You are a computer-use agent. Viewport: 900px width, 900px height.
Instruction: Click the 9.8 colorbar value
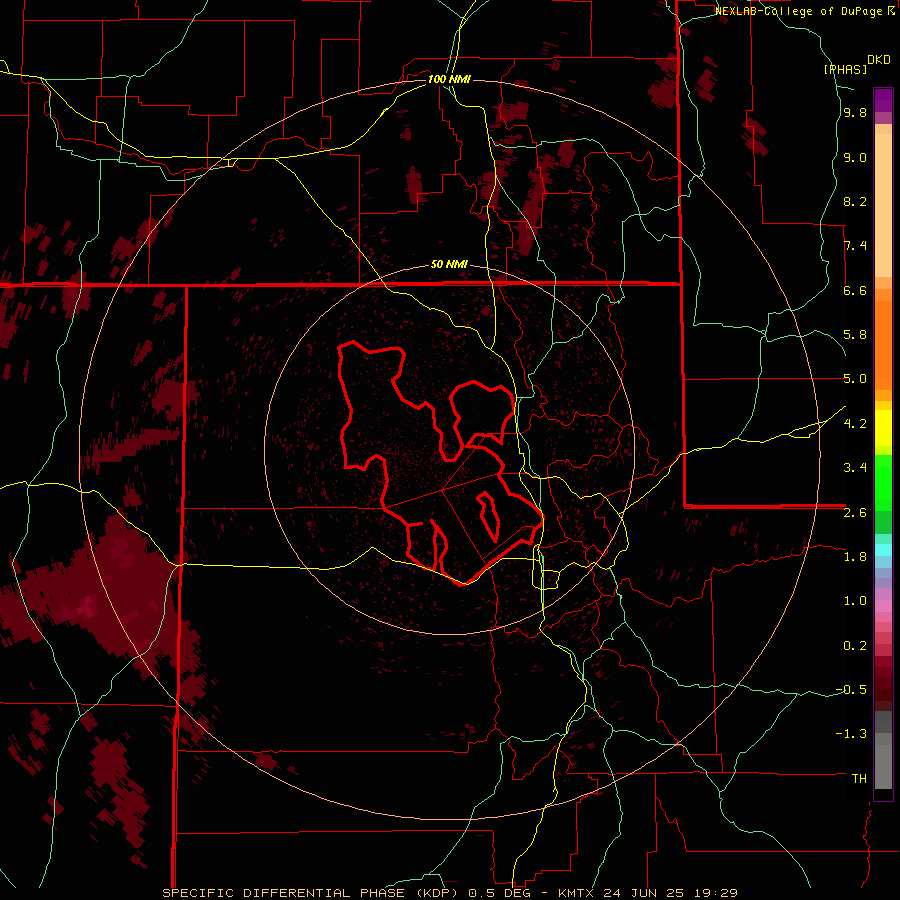coord(855,113)
